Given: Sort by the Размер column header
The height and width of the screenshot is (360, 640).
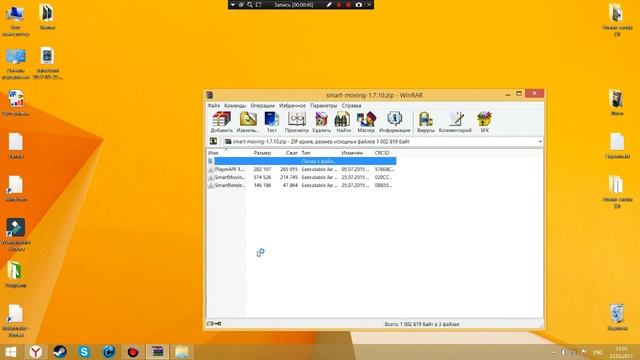Looking at the screenshot, I should pos(262,153).
